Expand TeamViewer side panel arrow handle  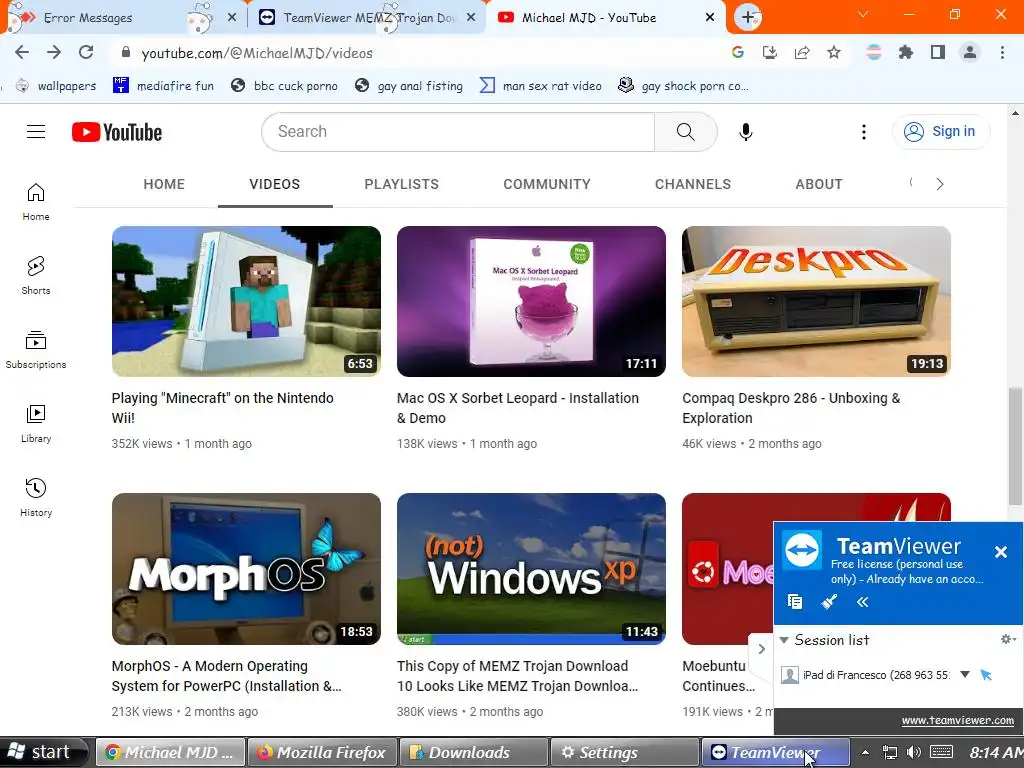click(761, 649)
